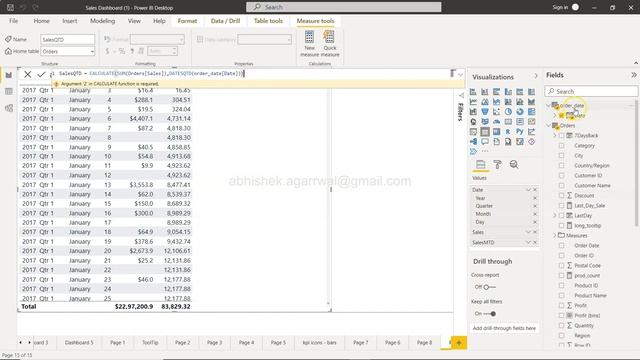Select map visualization
The height and width of the screenshot is (360, 640).
[473, 122]
